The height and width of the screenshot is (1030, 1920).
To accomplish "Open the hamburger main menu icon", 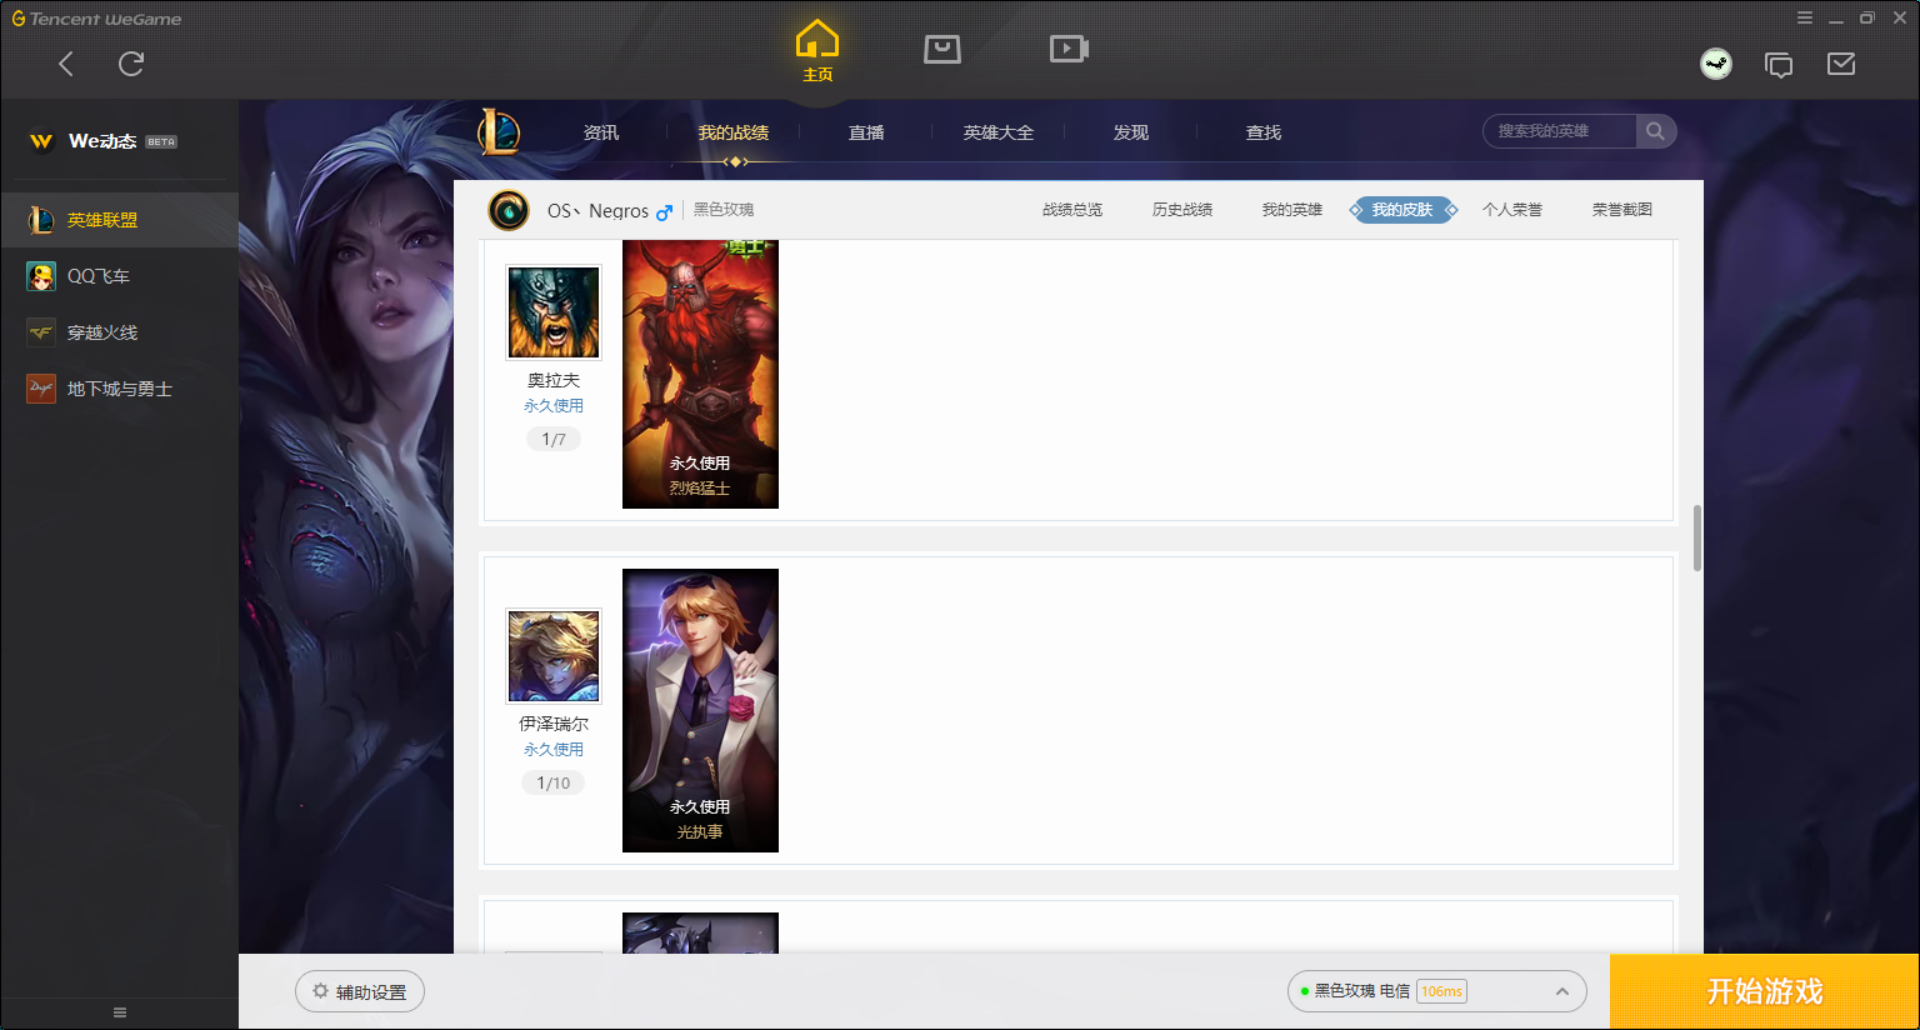I will [x=1805, y=18].
